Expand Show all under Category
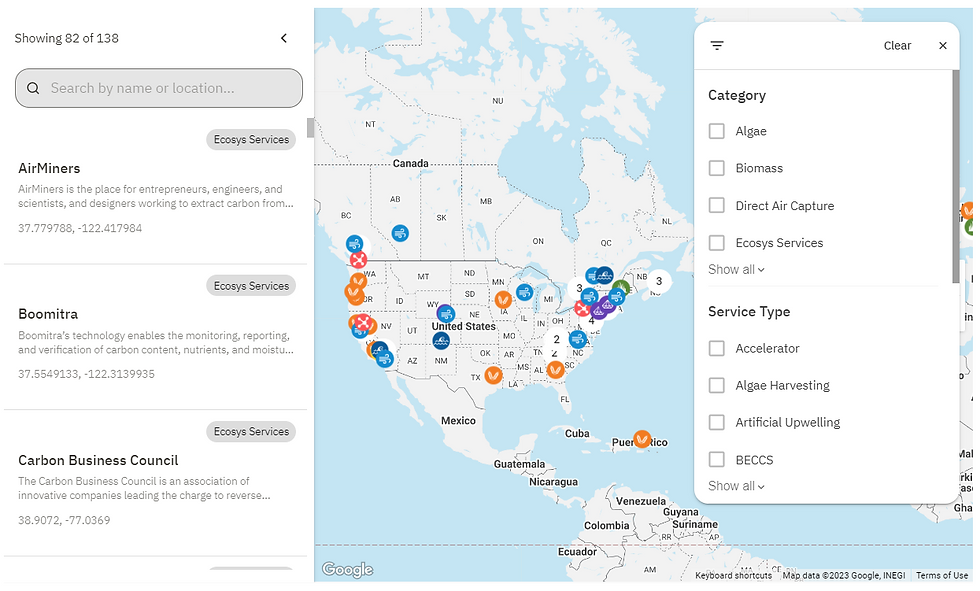This screenshot has height=591, width=980. click(x=736, y=269)
